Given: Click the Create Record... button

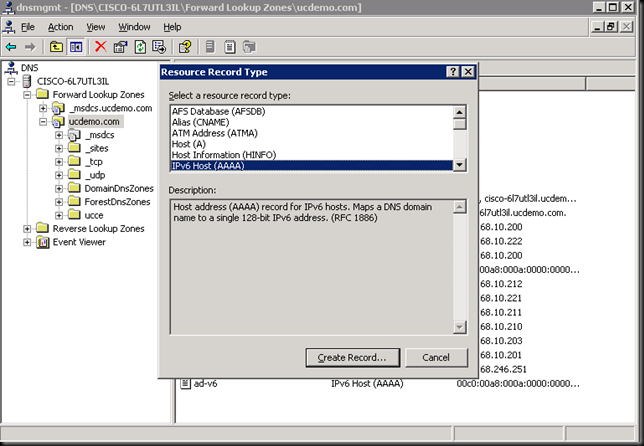Looking at the screenshot, I should pos(352,358).
